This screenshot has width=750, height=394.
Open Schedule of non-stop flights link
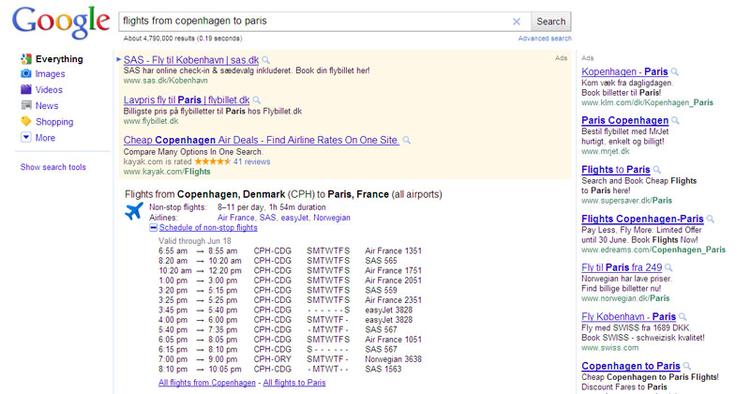click(x=209, y=228)
